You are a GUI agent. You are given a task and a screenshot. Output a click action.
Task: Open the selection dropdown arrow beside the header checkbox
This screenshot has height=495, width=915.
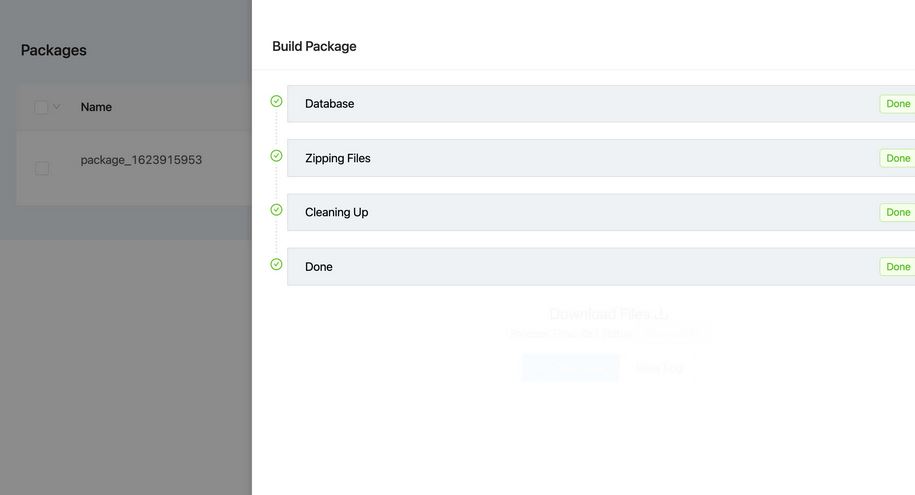pyautogui.click(x=57, y=107)
